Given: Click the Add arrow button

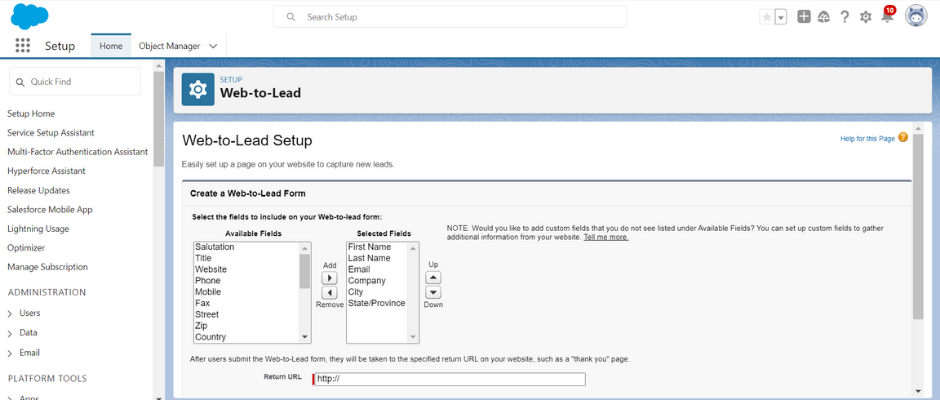Looking at the screenshot, I should coord(330,278).
